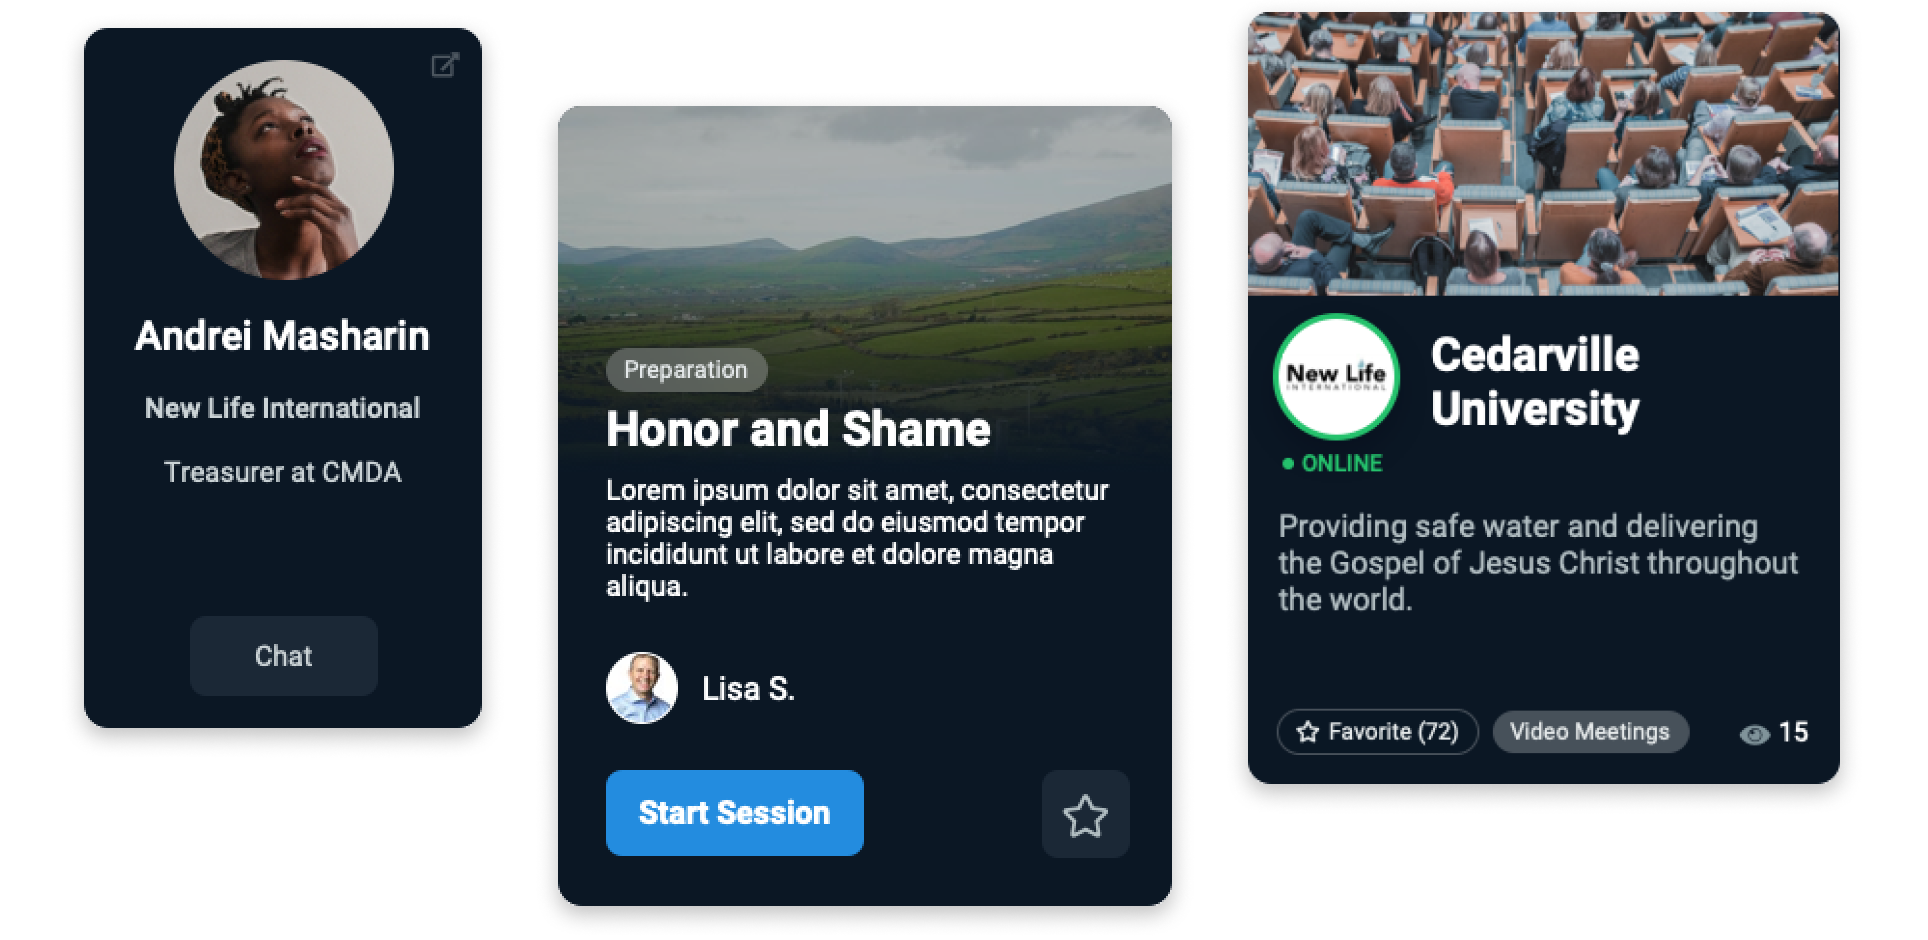Viewport: 1928px width, 940px height.
Task: Start the Honor and Shame session
Action: click(x=735, y=813)
